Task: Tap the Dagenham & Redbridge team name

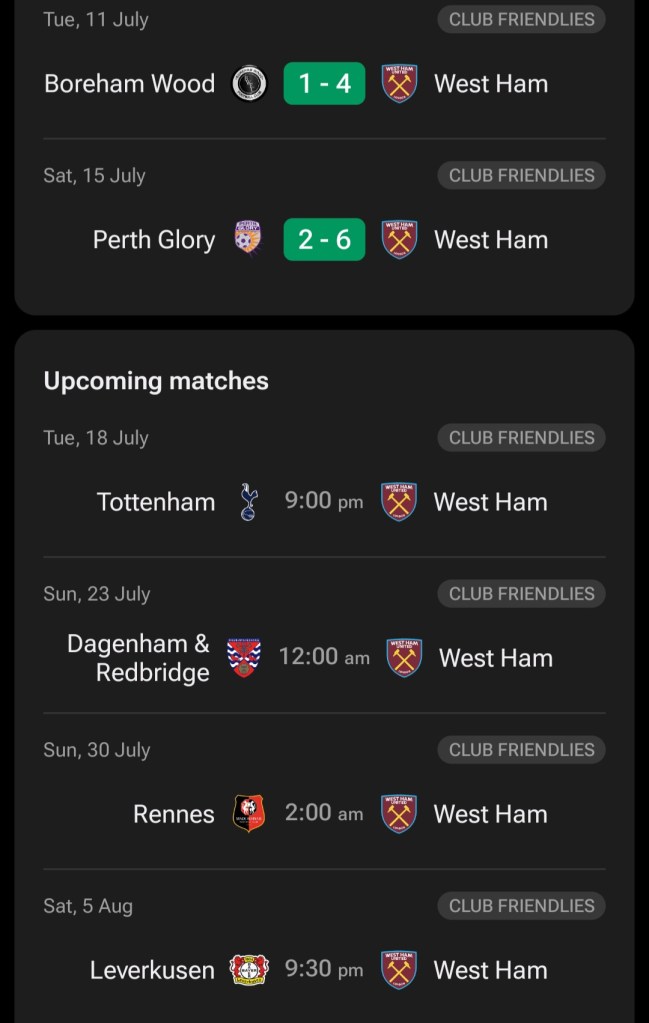Action: [139, 658]
